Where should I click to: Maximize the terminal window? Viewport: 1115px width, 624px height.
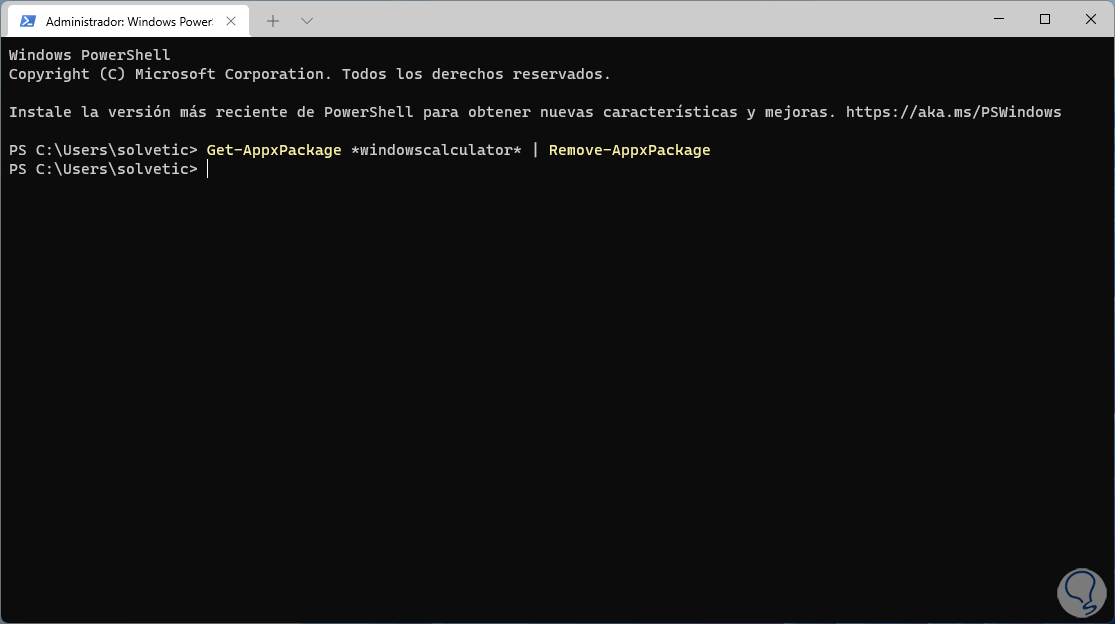pos(1045,19)
